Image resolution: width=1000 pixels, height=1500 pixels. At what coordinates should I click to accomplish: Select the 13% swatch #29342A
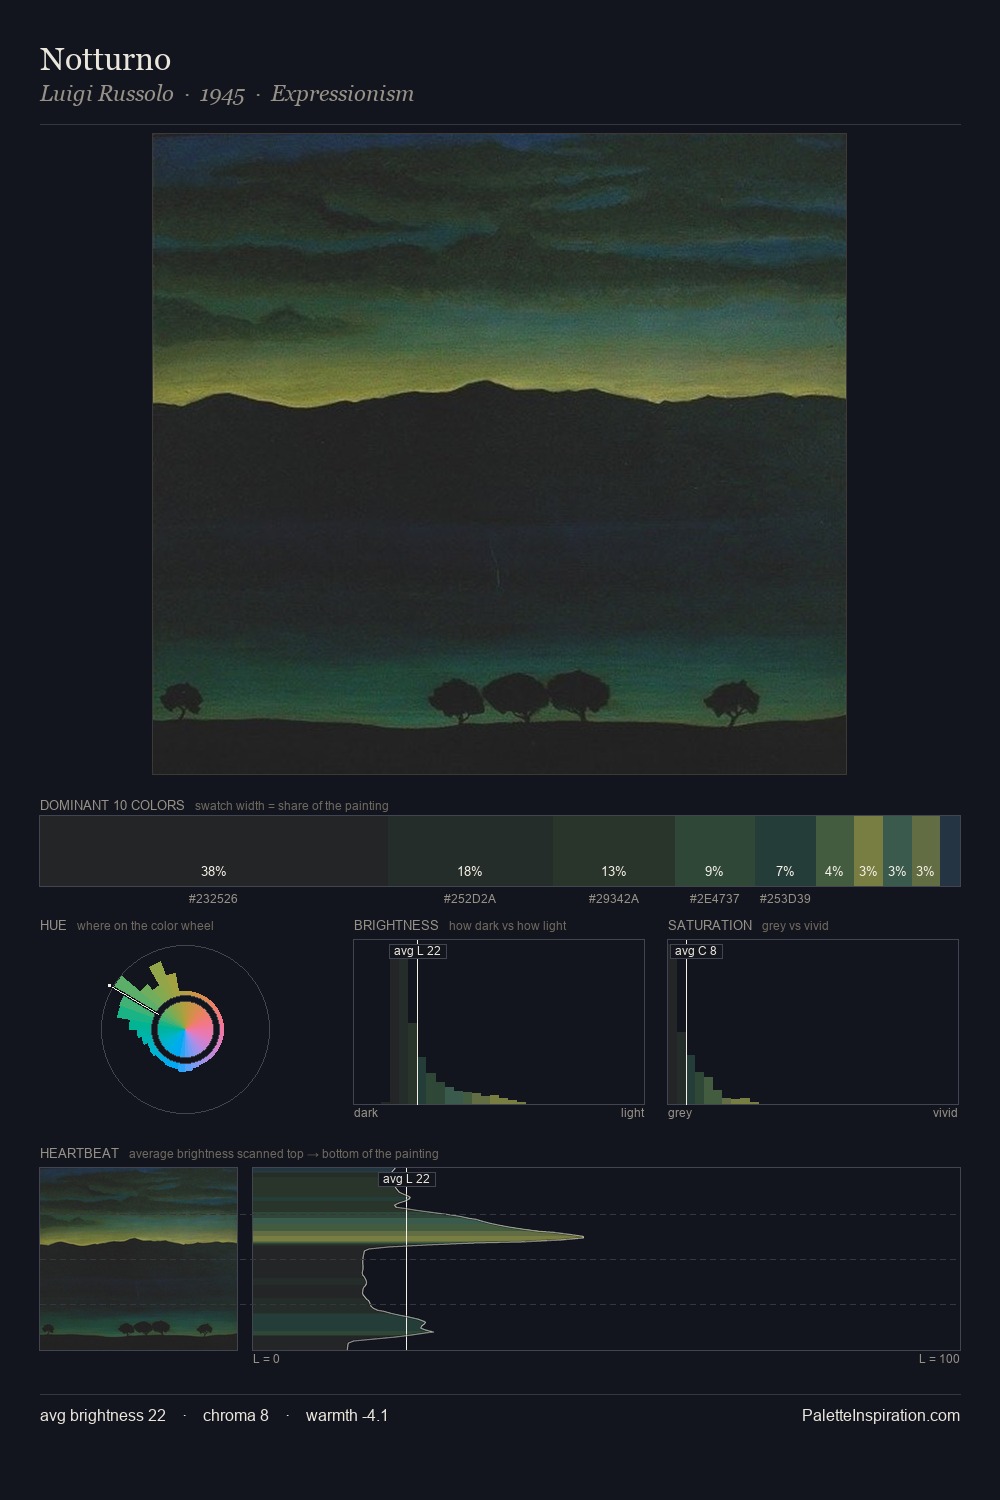pyautogui.click(x=614, y=851)
